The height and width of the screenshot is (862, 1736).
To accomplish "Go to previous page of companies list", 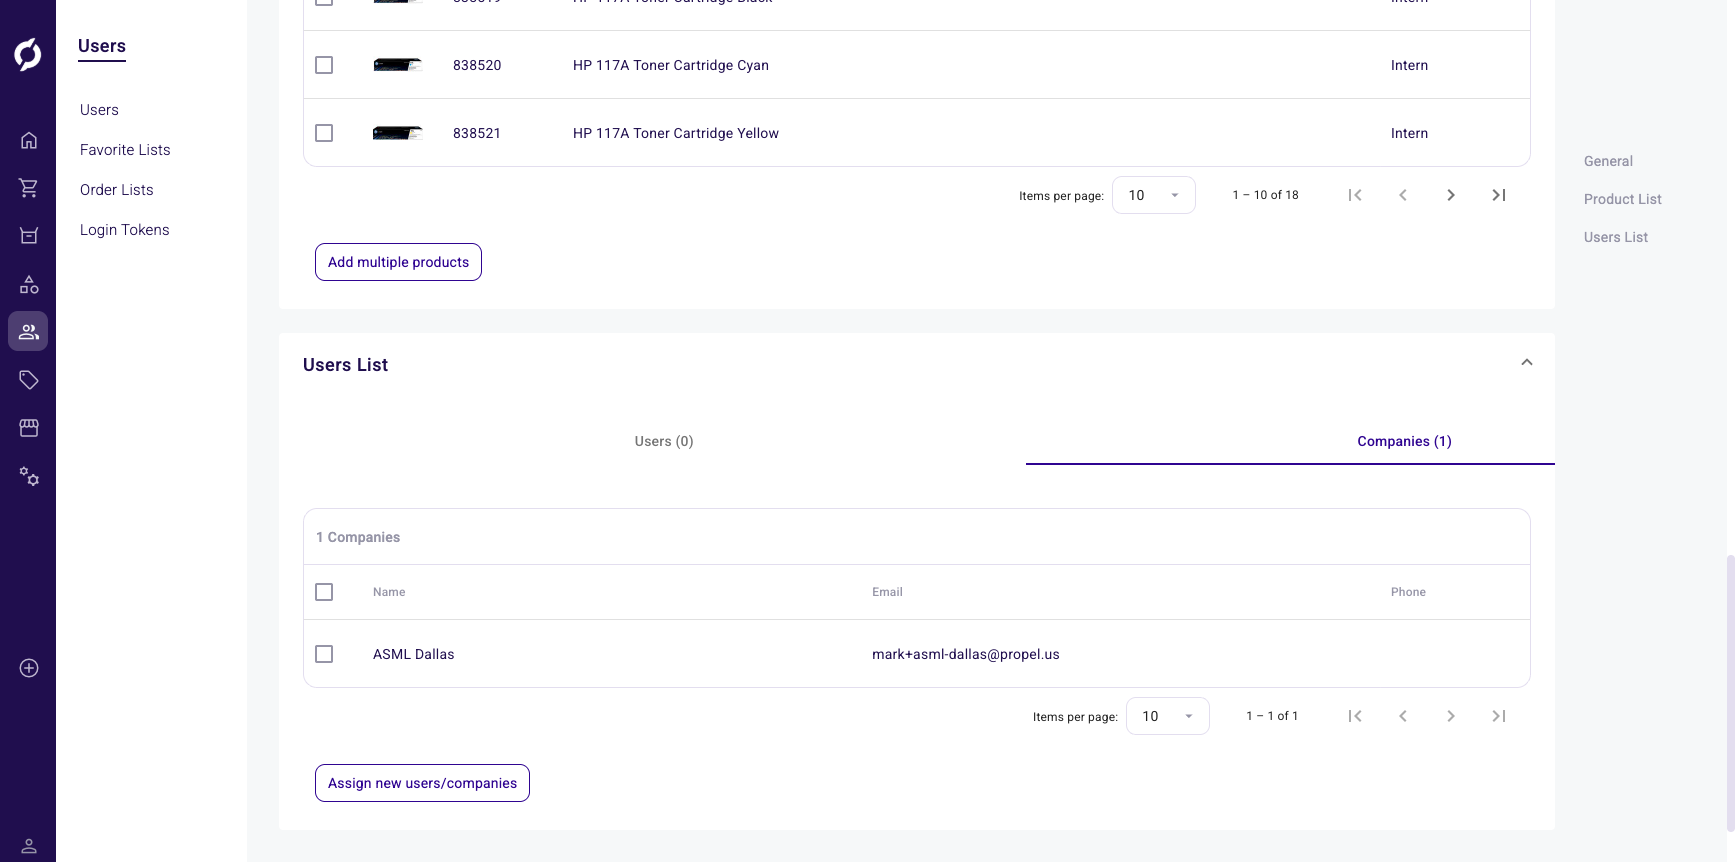I will pyautogui.click(x=1403, y=716).
